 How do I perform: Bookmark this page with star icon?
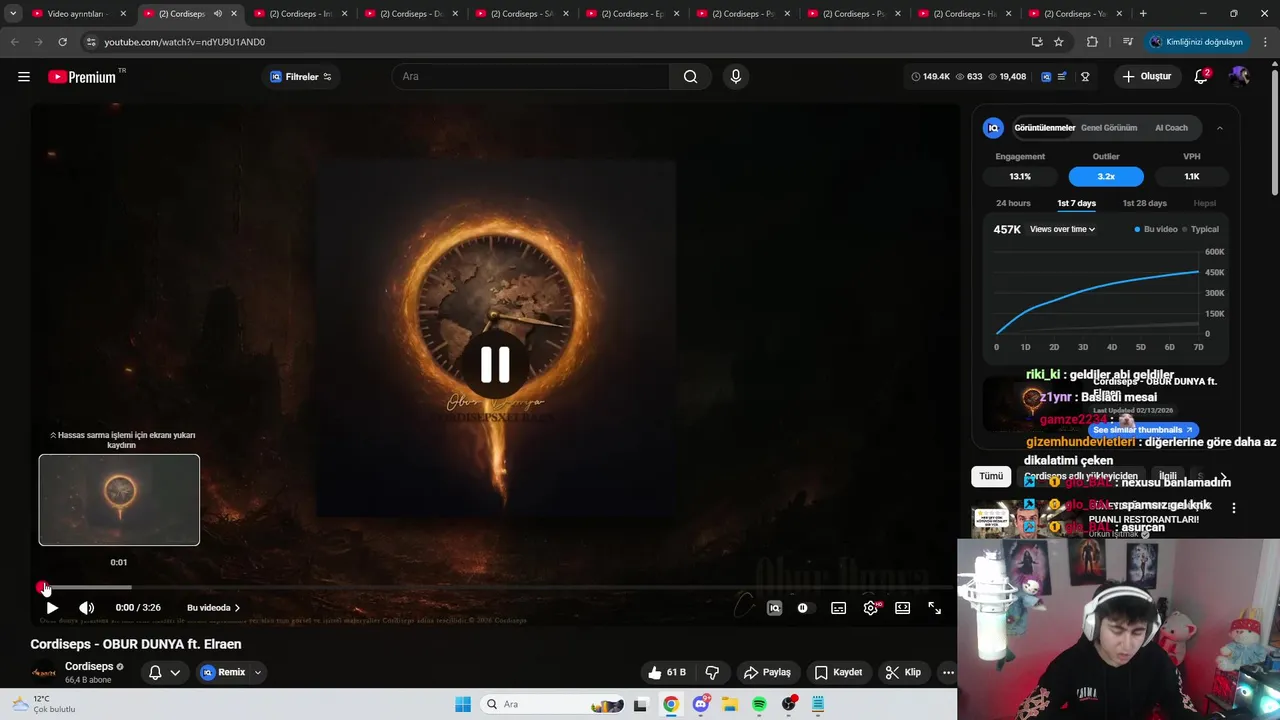[1059, 42]
